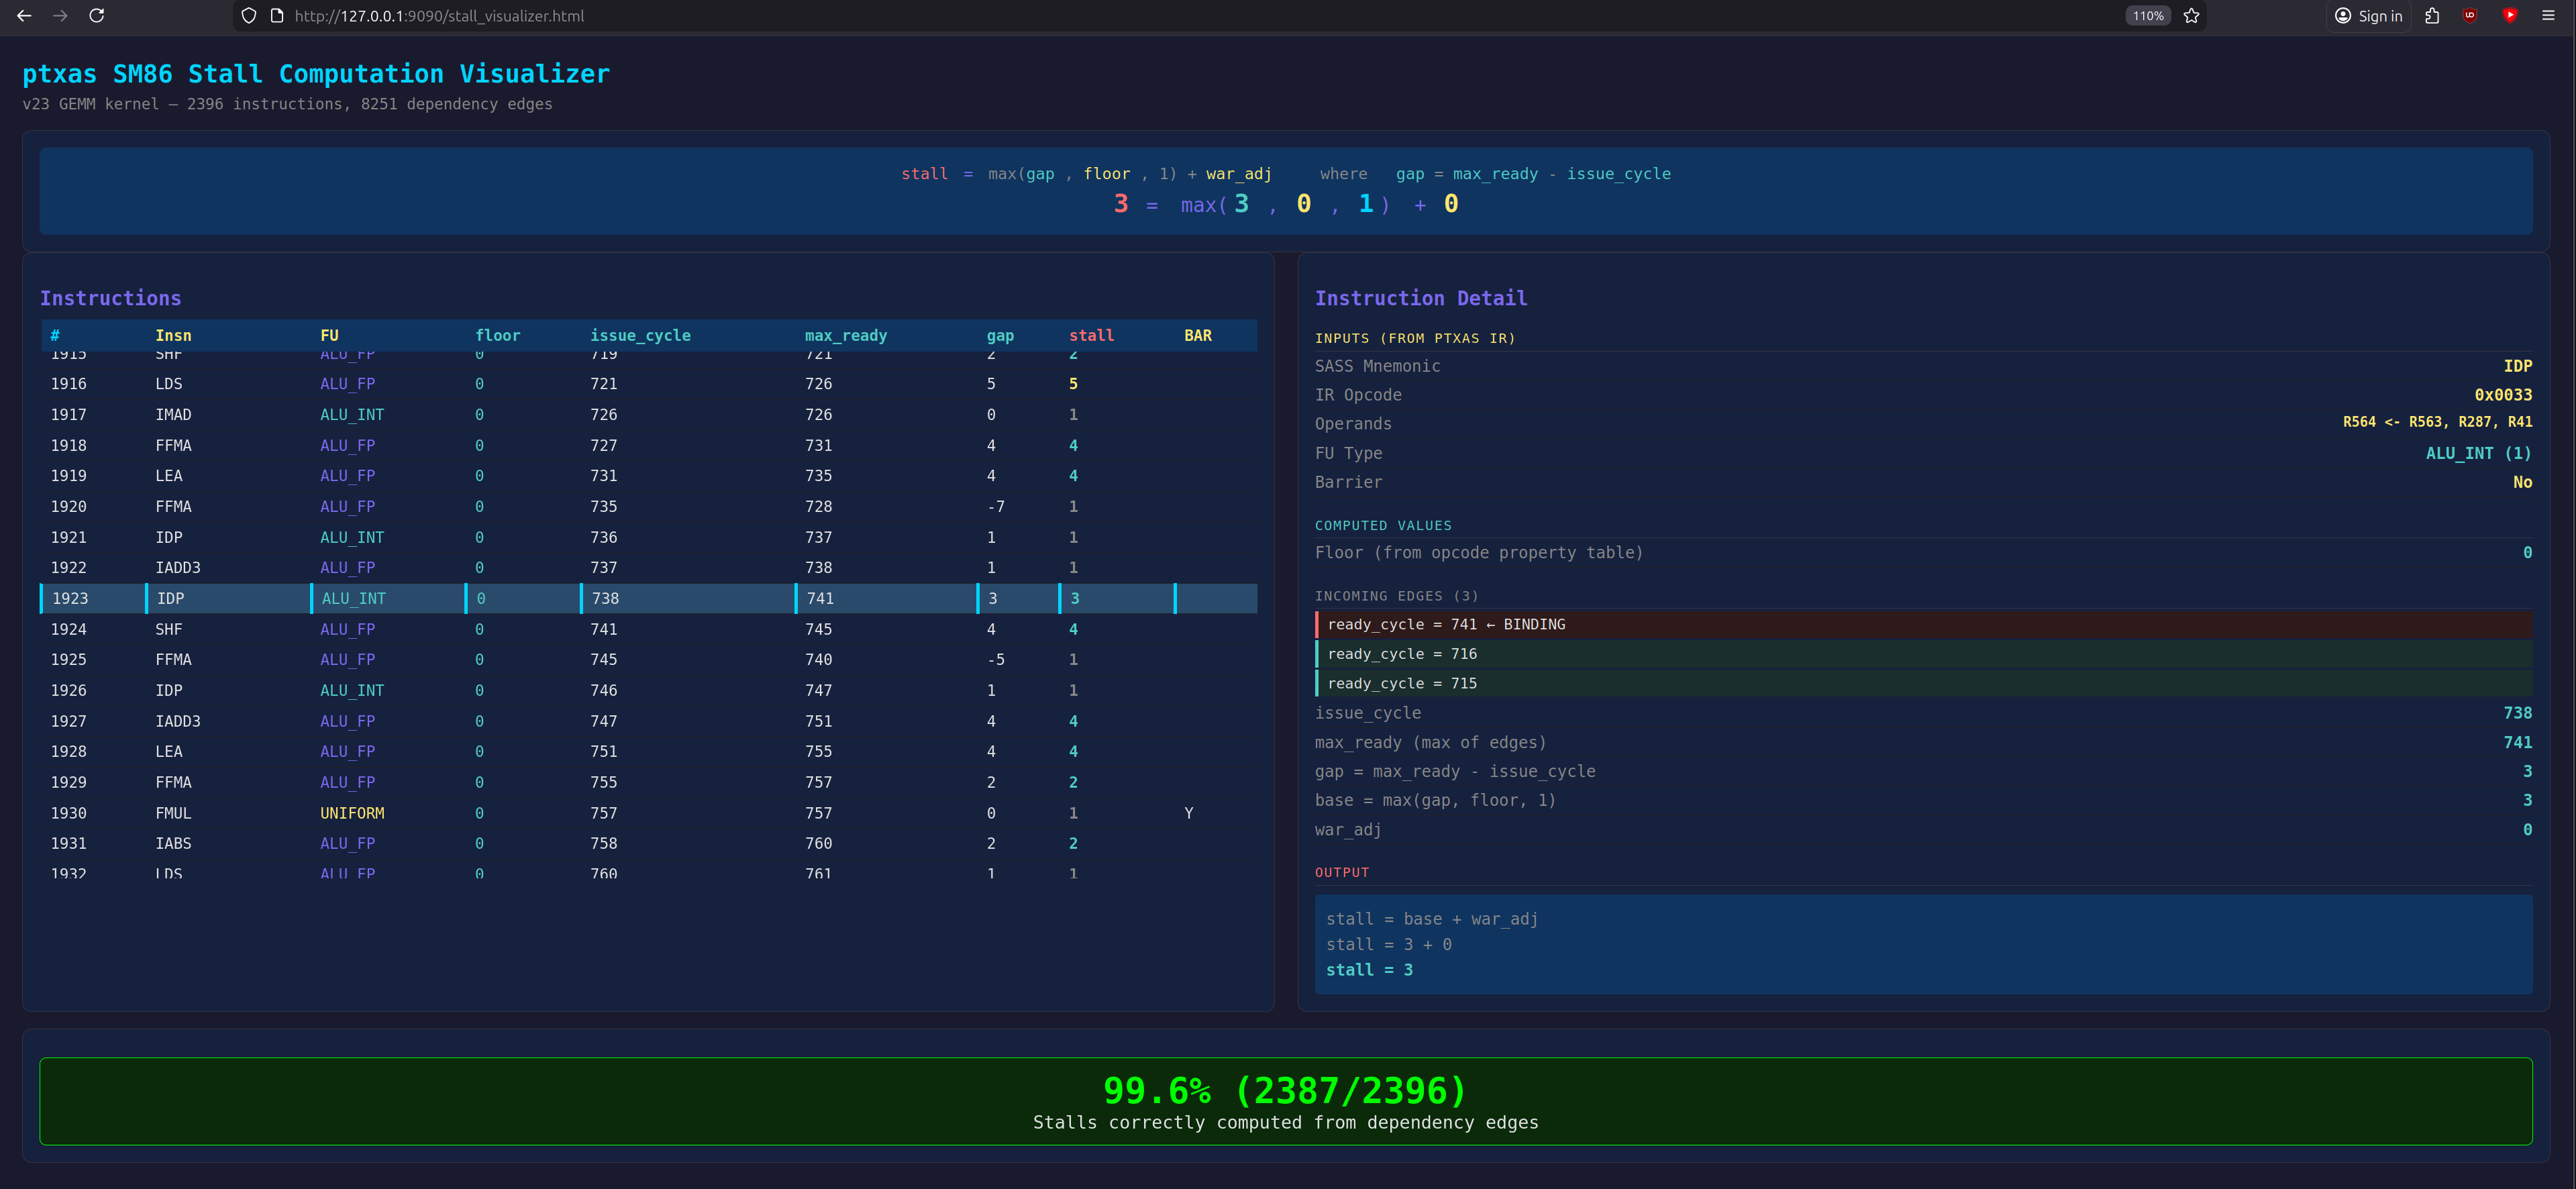Open the uBlock Origin extension icon
This screenshot has height=1189, width=2576.
pos(2470,16)
